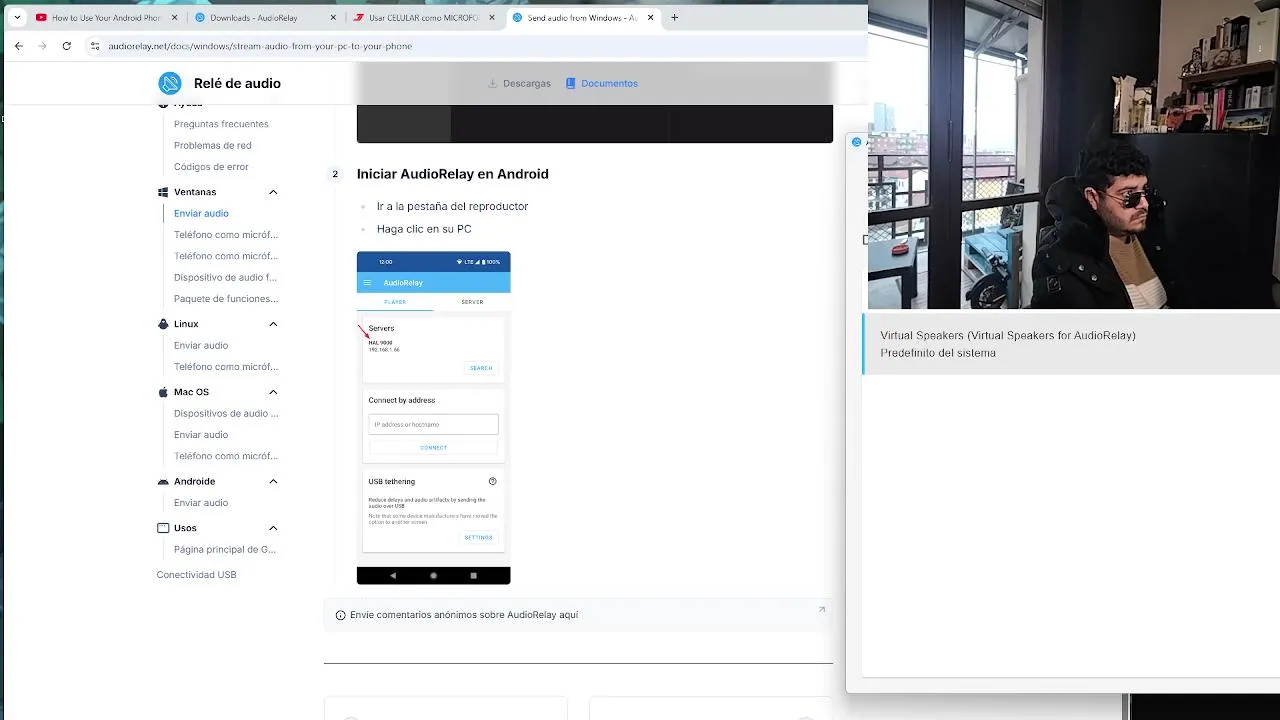Click the Windows logo icon beside Ventanas
This screenshot has width=1280, height=720.
(163, 192)
